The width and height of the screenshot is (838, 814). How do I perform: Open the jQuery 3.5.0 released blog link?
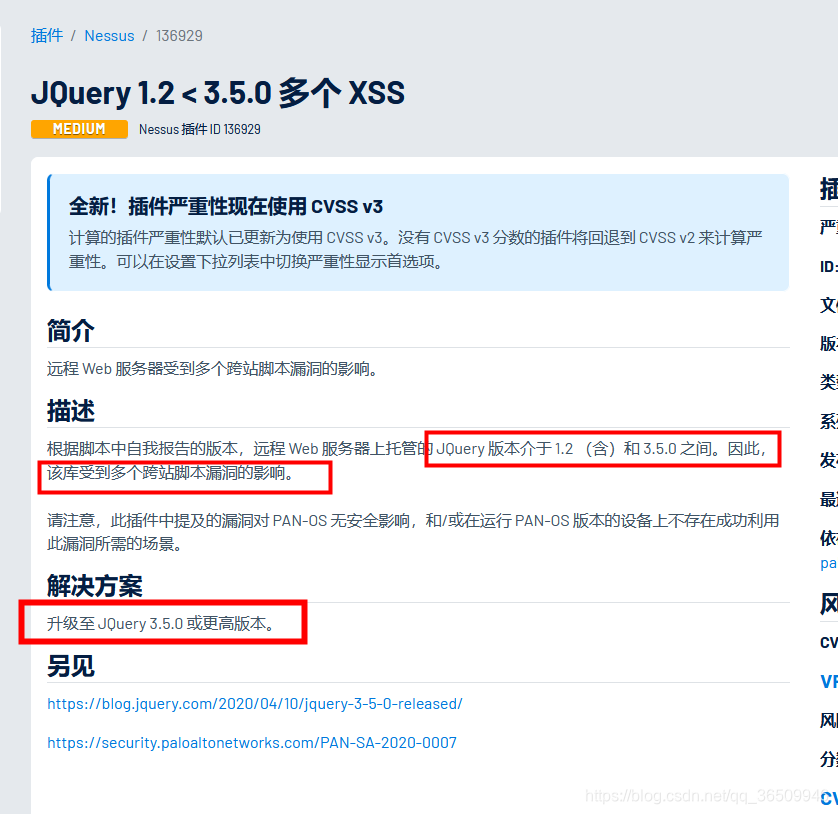click(255, 704)
